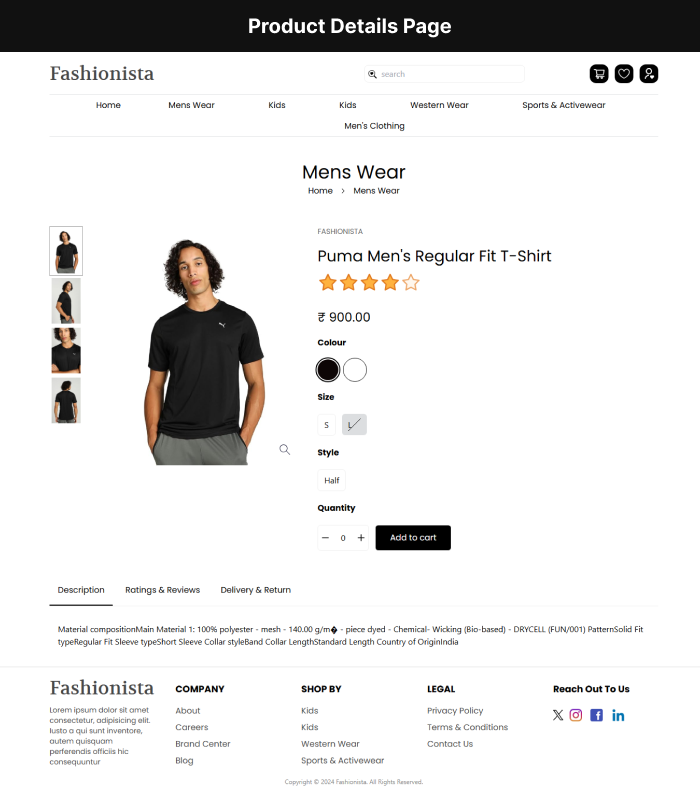Viewport: 700px width, 796px height.
Task: Open the wishlist heart icon
Action: pyautogui.click(x=624, y=74)
